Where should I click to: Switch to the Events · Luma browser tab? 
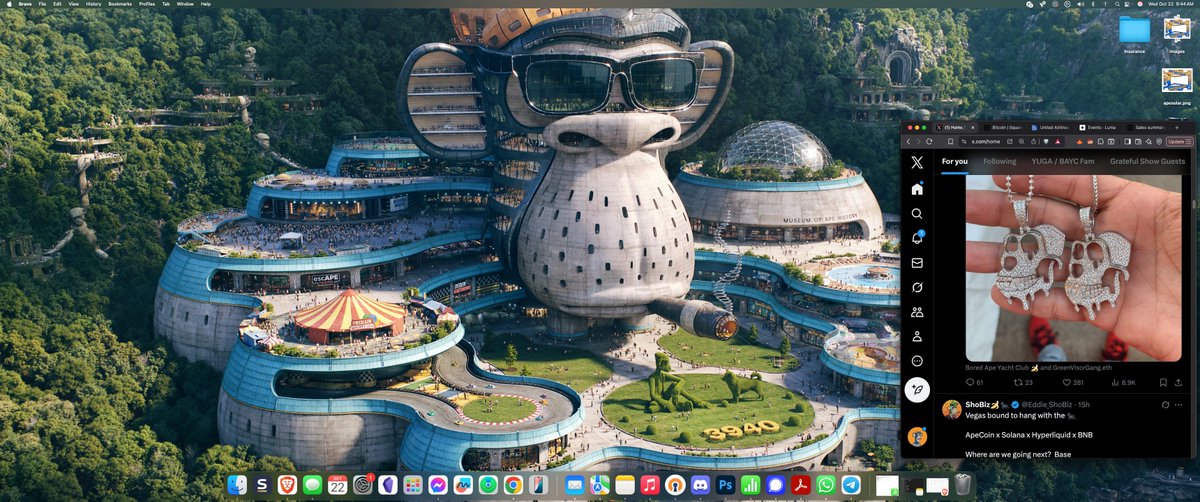[1098, 128]
